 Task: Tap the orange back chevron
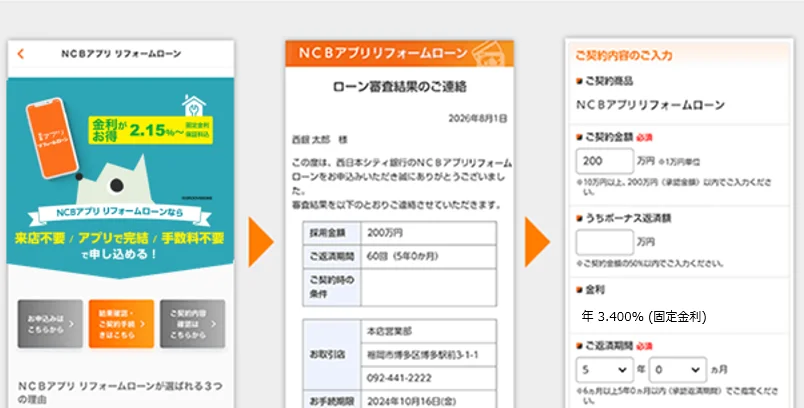coord(21,53)
